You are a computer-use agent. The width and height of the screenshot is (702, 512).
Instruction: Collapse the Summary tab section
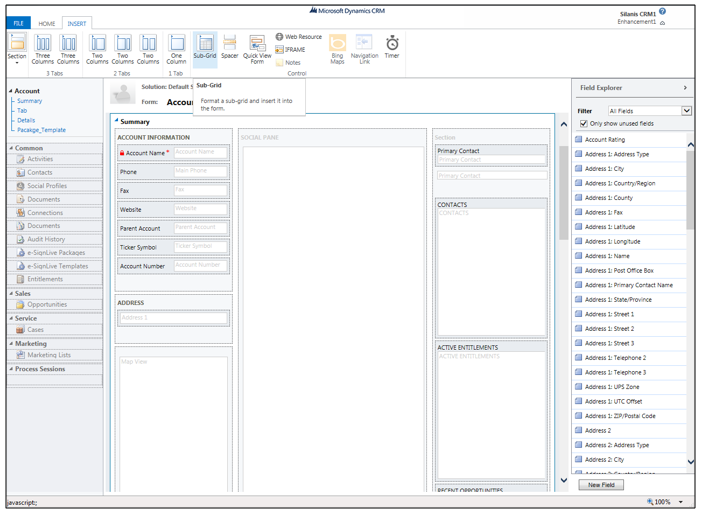116,120
